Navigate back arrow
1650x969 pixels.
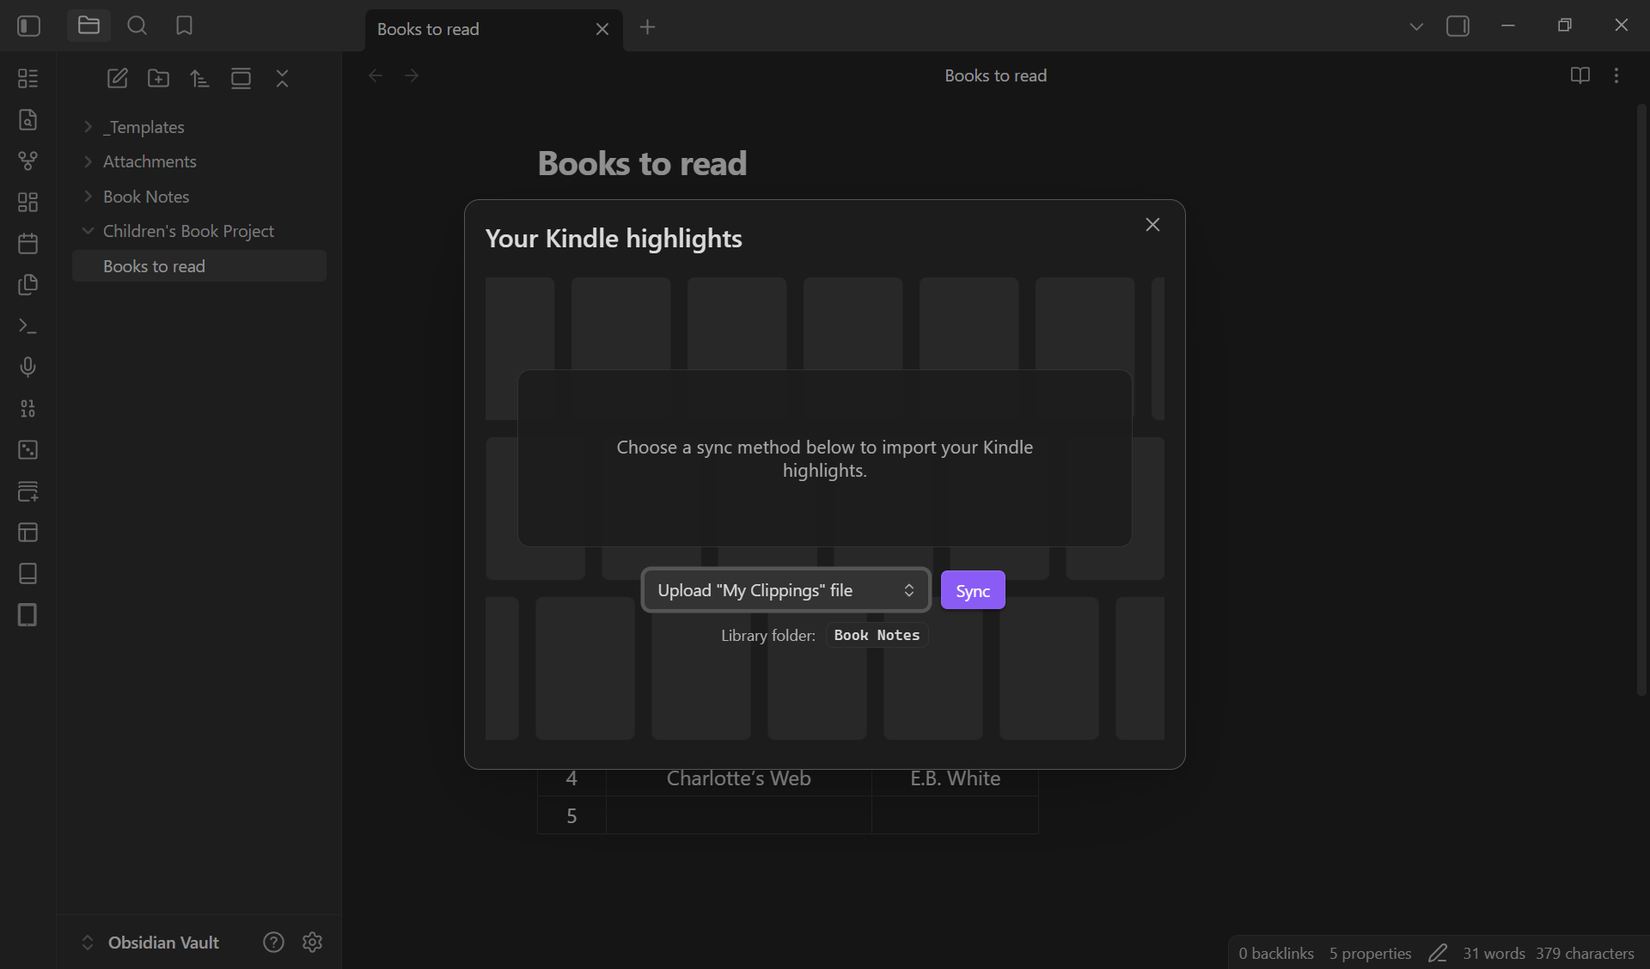(376, 75)
